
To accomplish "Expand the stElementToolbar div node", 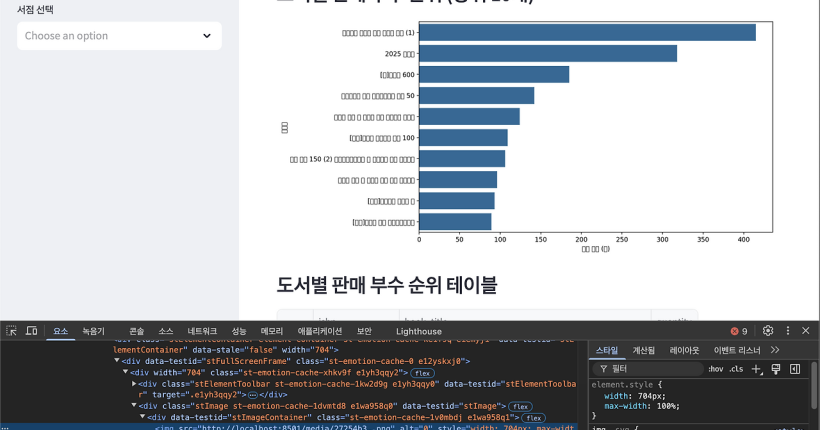I will coord(135,383).
